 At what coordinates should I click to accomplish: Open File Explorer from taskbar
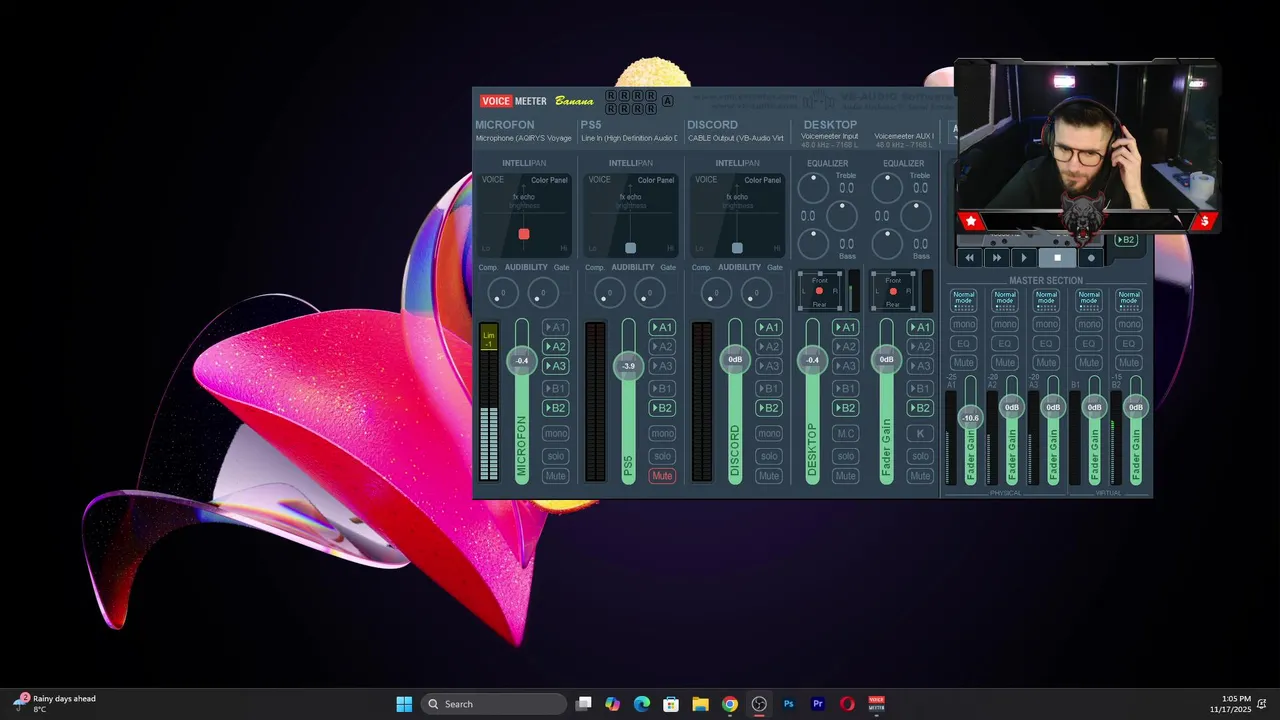[x=700, y=704]
